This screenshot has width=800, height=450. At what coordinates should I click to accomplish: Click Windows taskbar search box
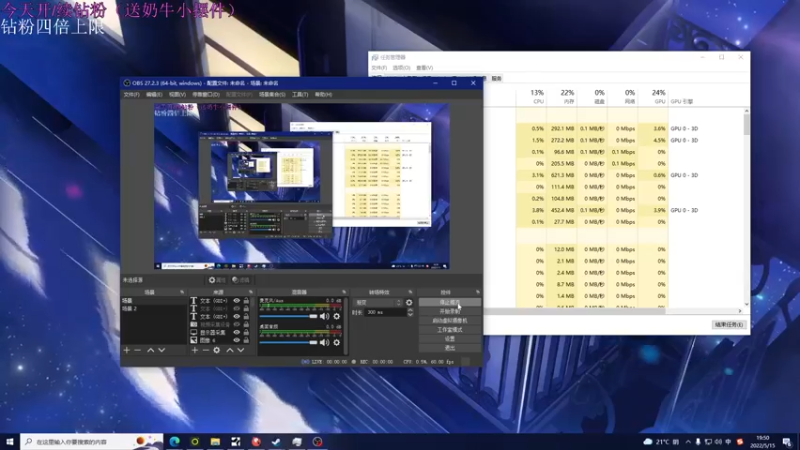[92, 441]
